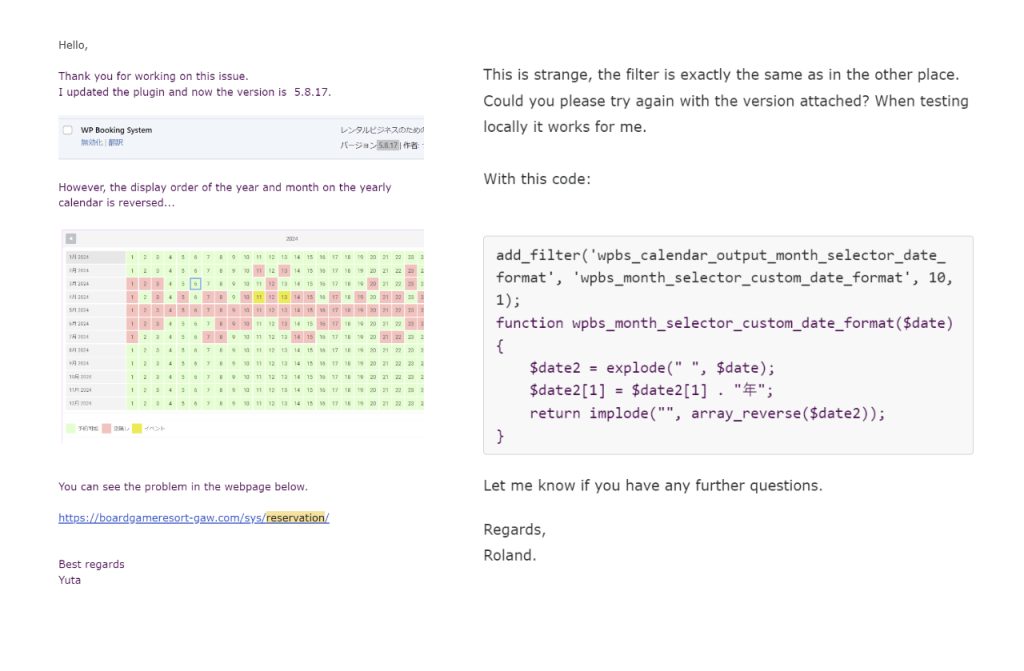Select the 1月 2024 row label
This screenshot has height=671, width=1024.
[79, 257]
